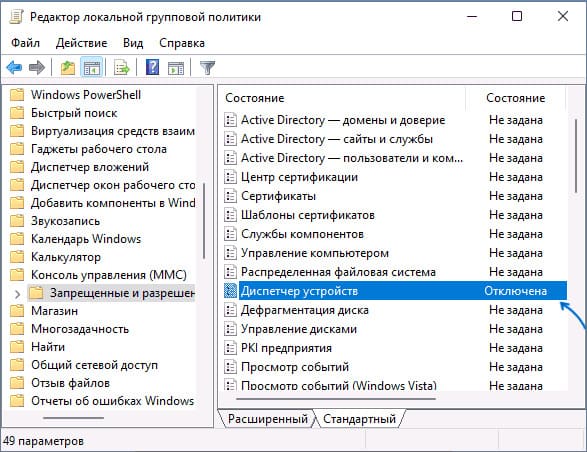Open the Файл menu
Viewport: 587px width, 452px height.
(x=25, y=43)
